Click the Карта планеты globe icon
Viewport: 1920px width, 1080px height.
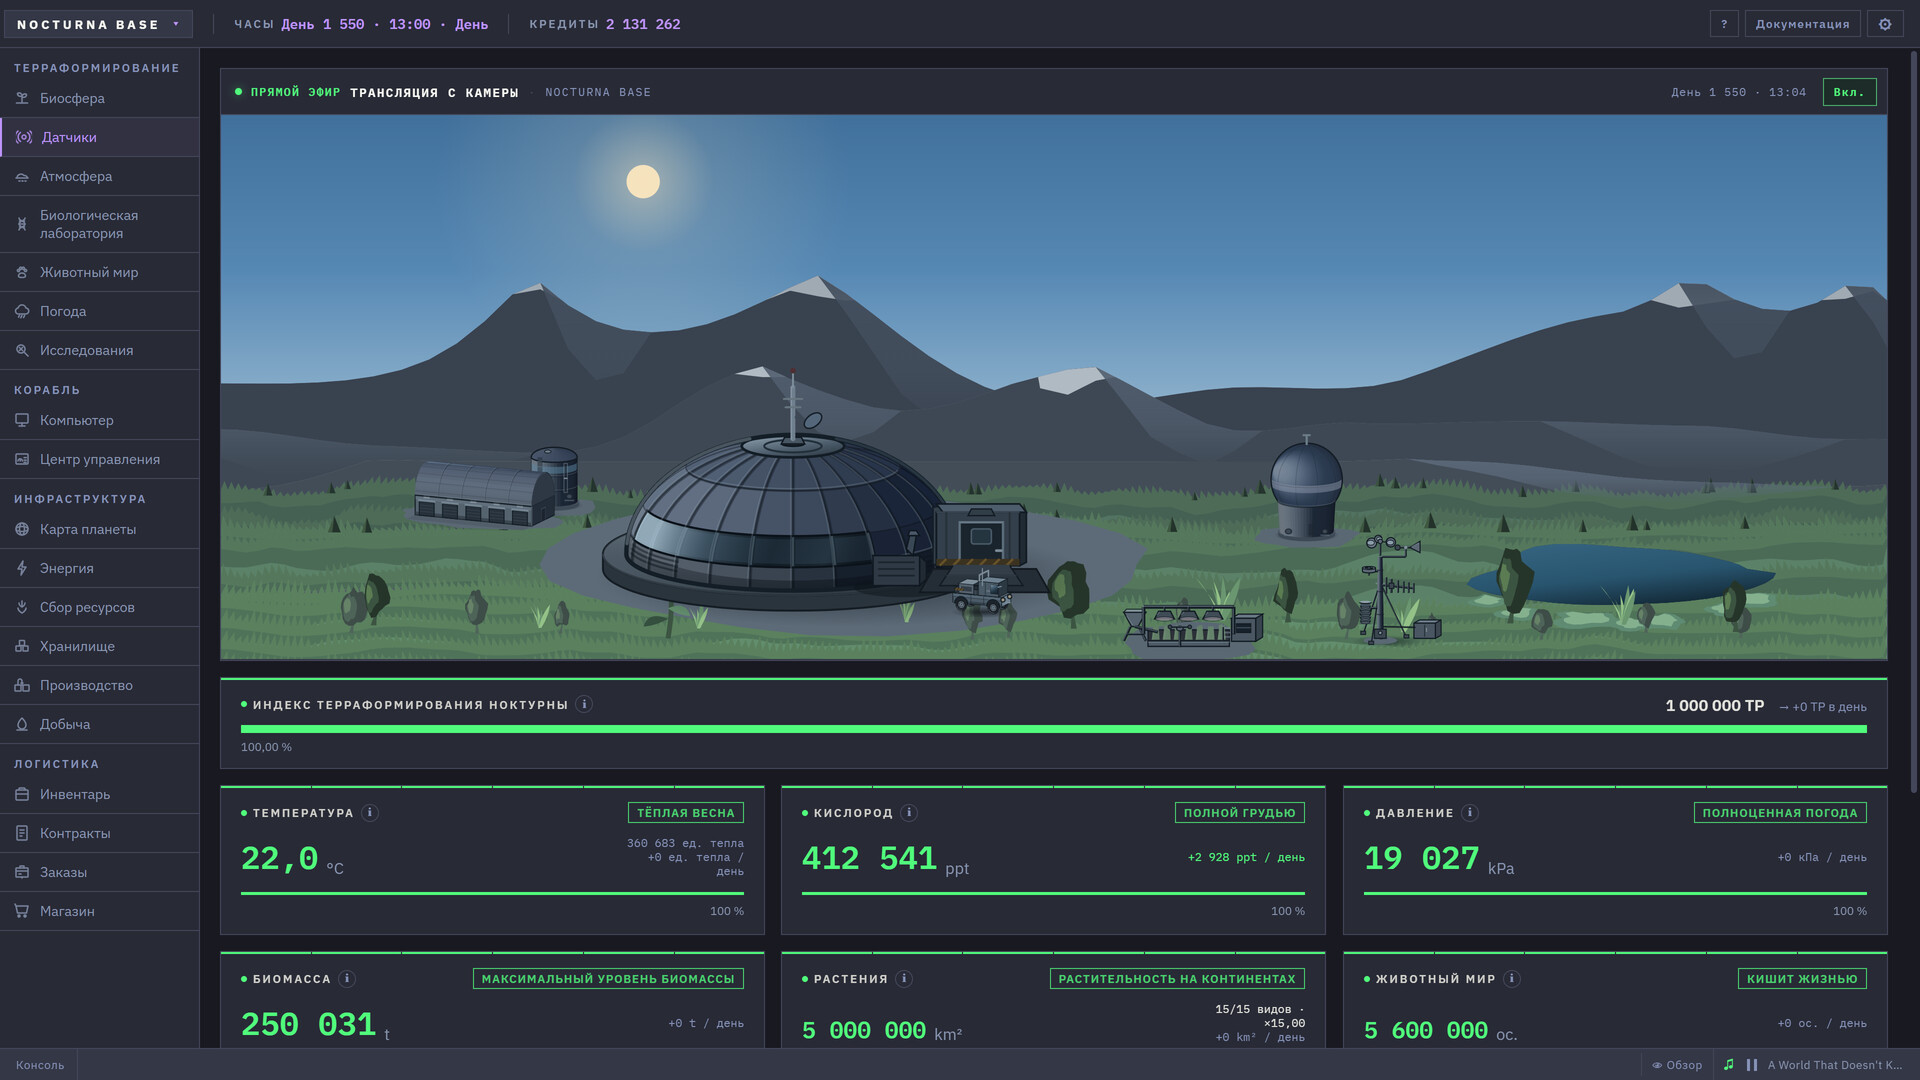click(x=22, y=529)
